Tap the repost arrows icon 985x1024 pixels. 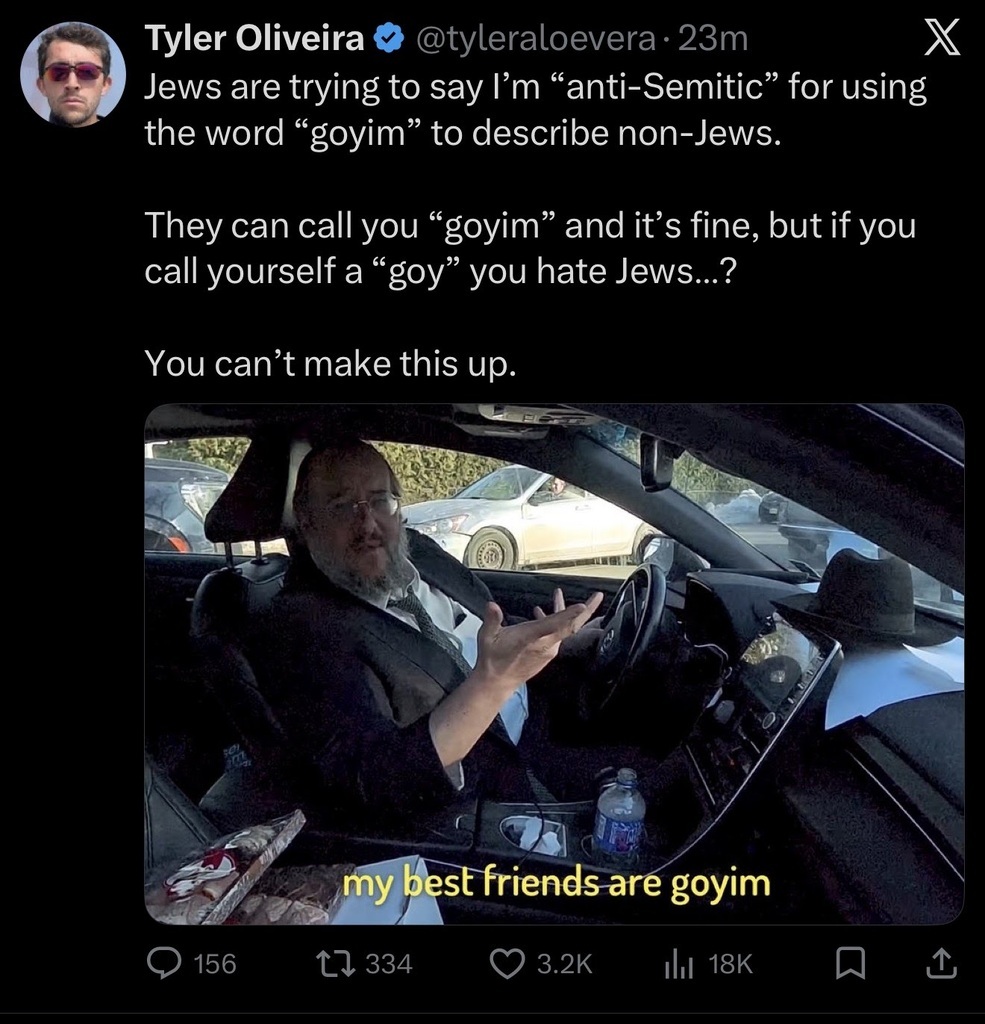(x=335, y=964)
